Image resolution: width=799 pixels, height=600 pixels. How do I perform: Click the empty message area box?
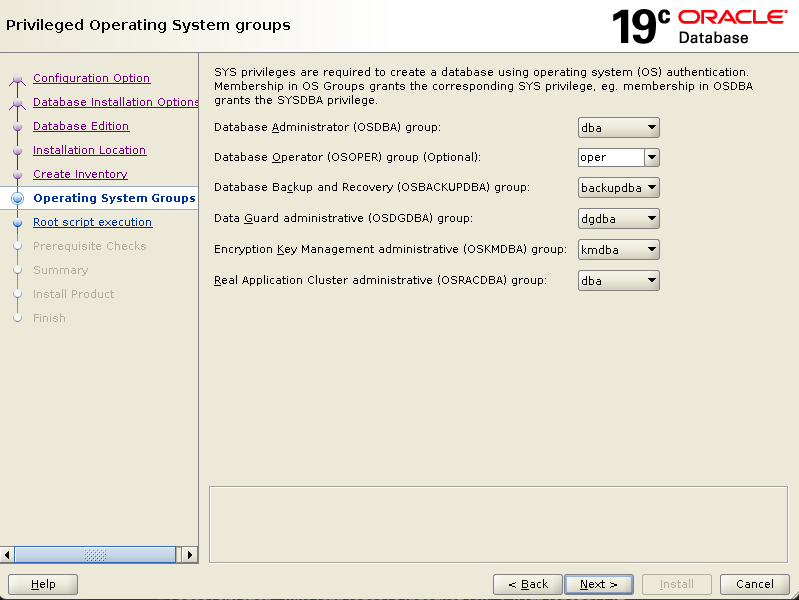[x=498, y=525]
